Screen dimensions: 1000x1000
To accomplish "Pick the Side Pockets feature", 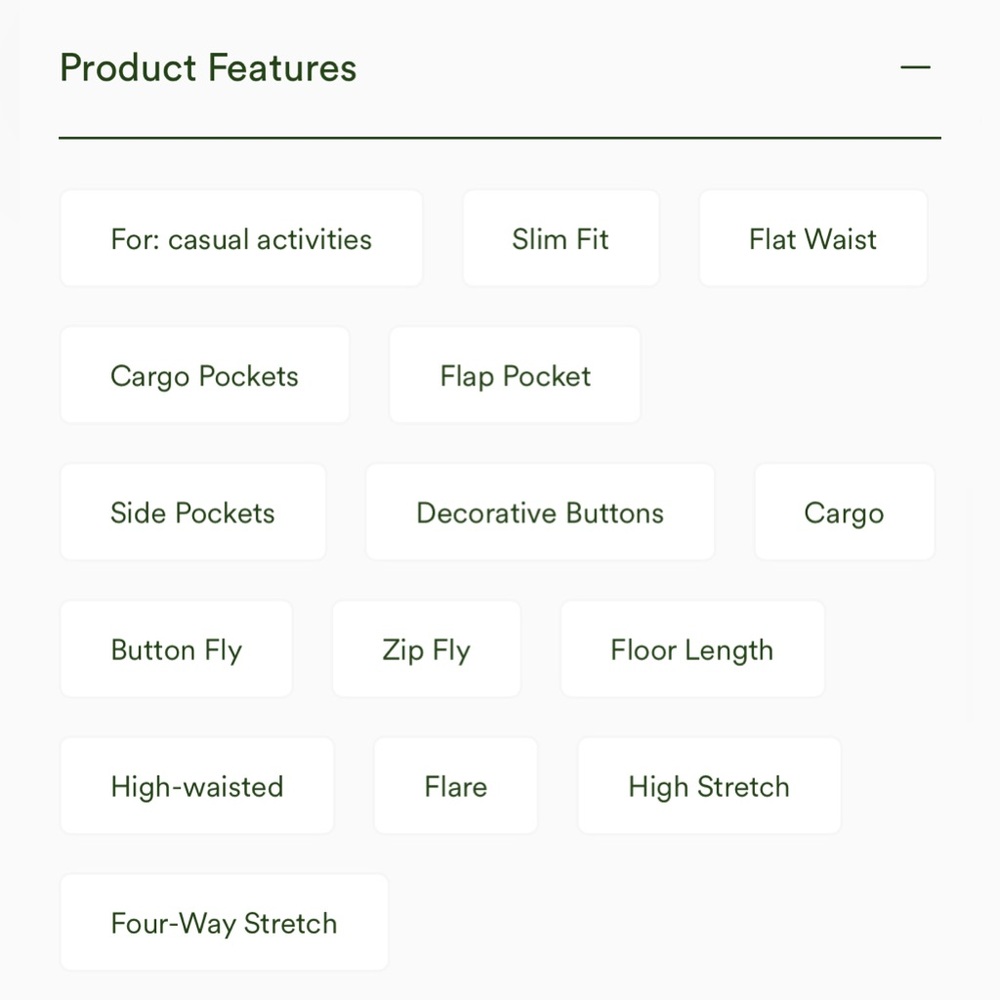I will tap(193, 512).
